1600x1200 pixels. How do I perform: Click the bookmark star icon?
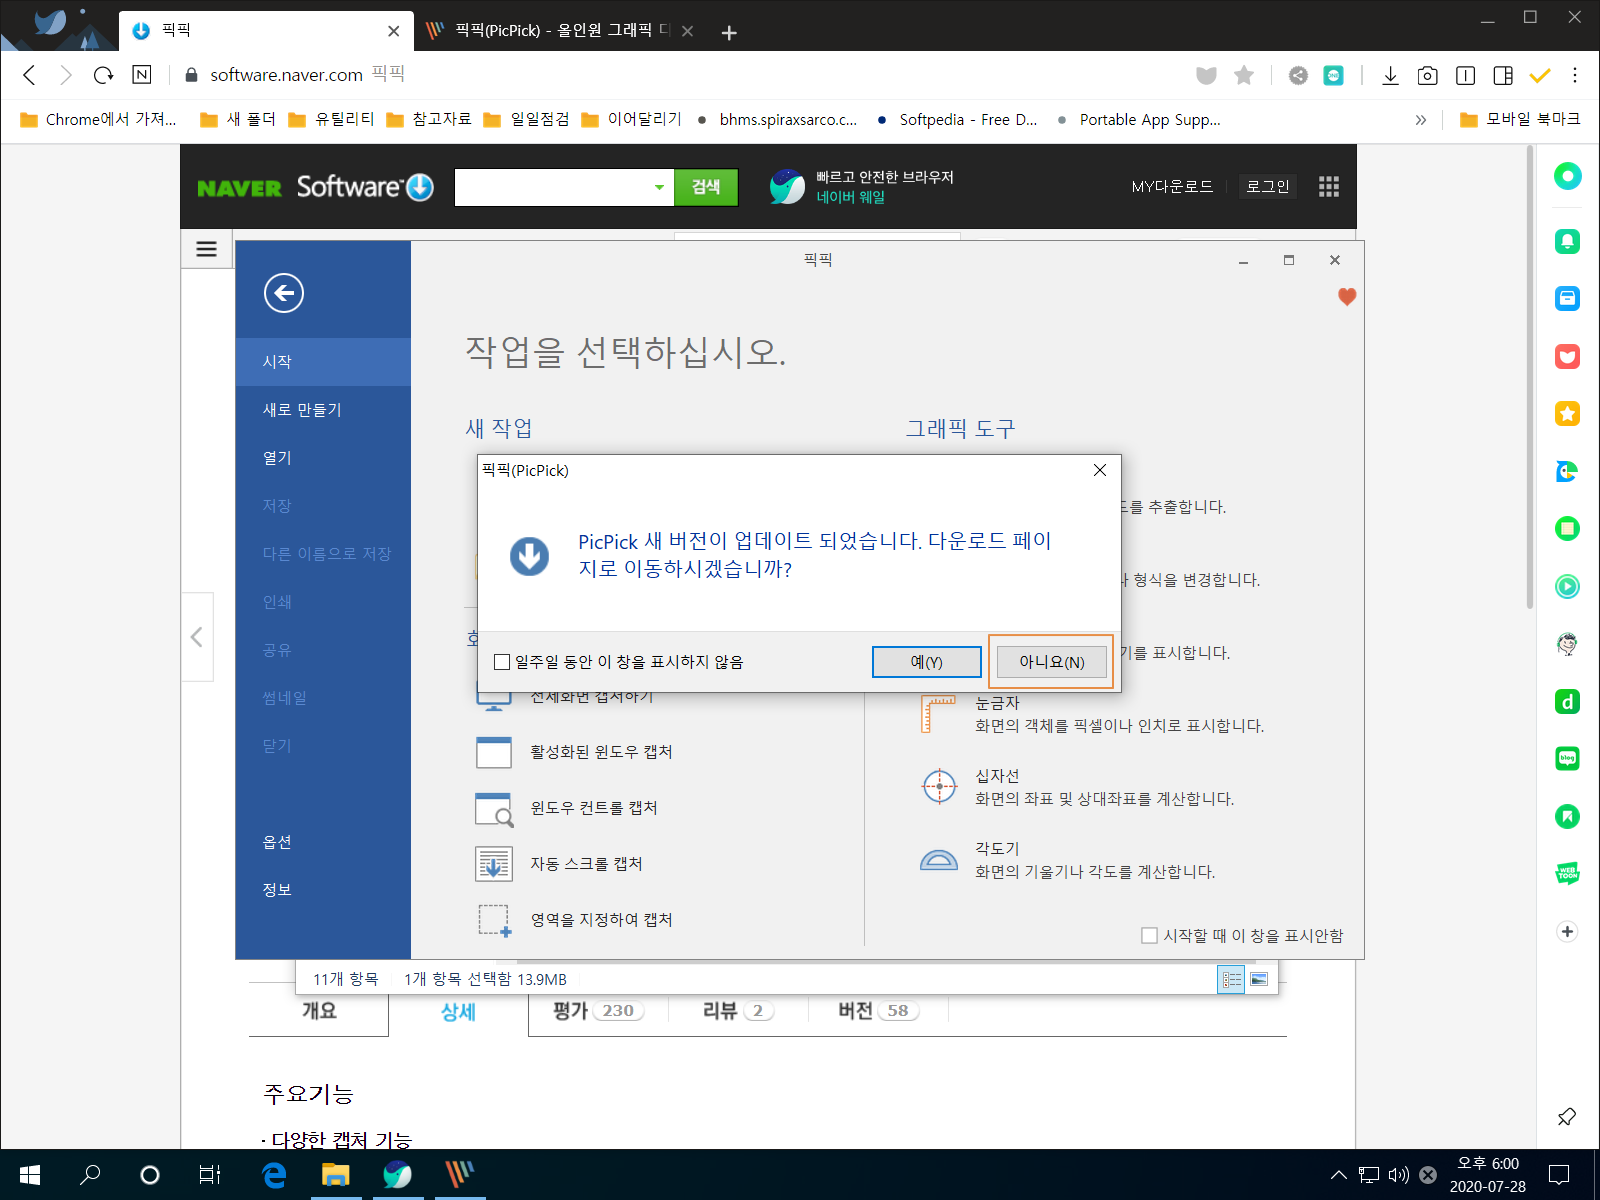pyautogui.click(x=1244, y=75)
